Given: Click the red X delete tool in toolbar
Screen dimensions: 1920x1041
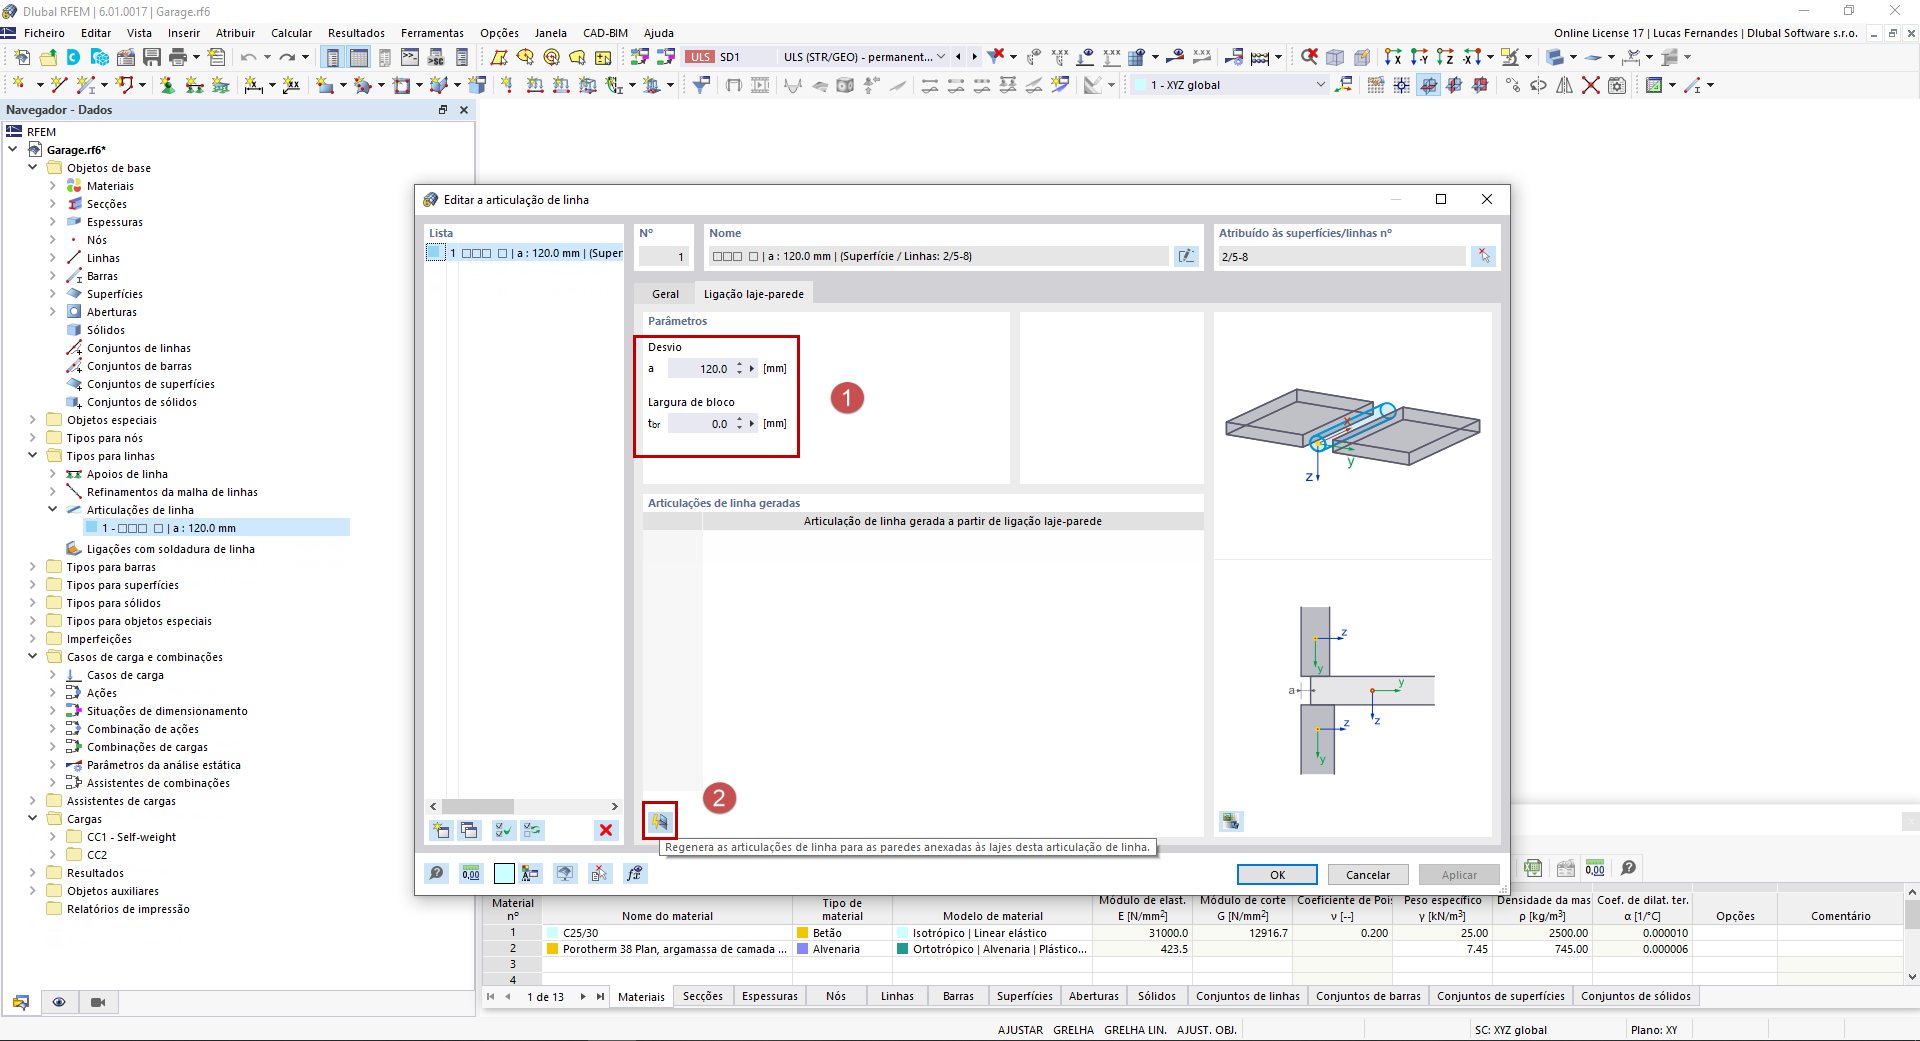Looking at the screenshot, I should coord(1591,85).
